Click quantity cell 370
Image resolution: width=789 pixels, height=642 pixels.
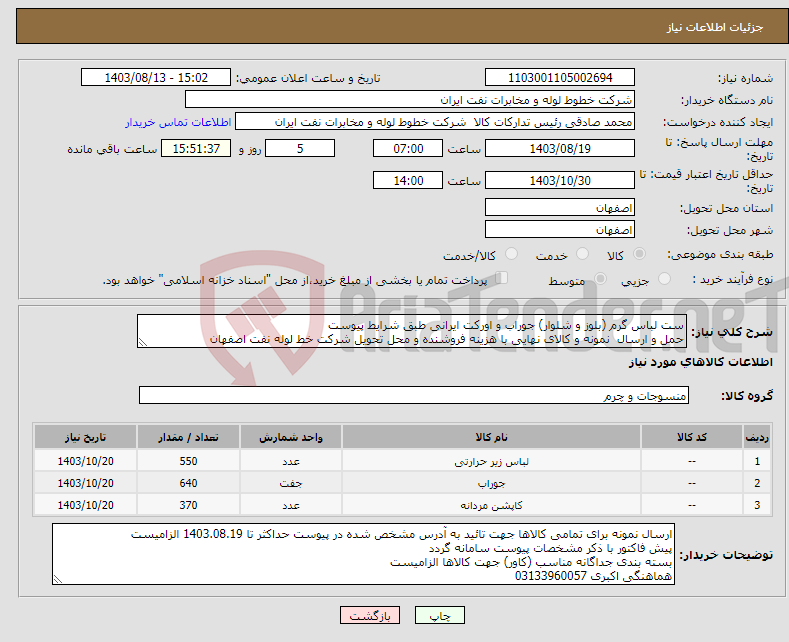click(x=188, y=505)
